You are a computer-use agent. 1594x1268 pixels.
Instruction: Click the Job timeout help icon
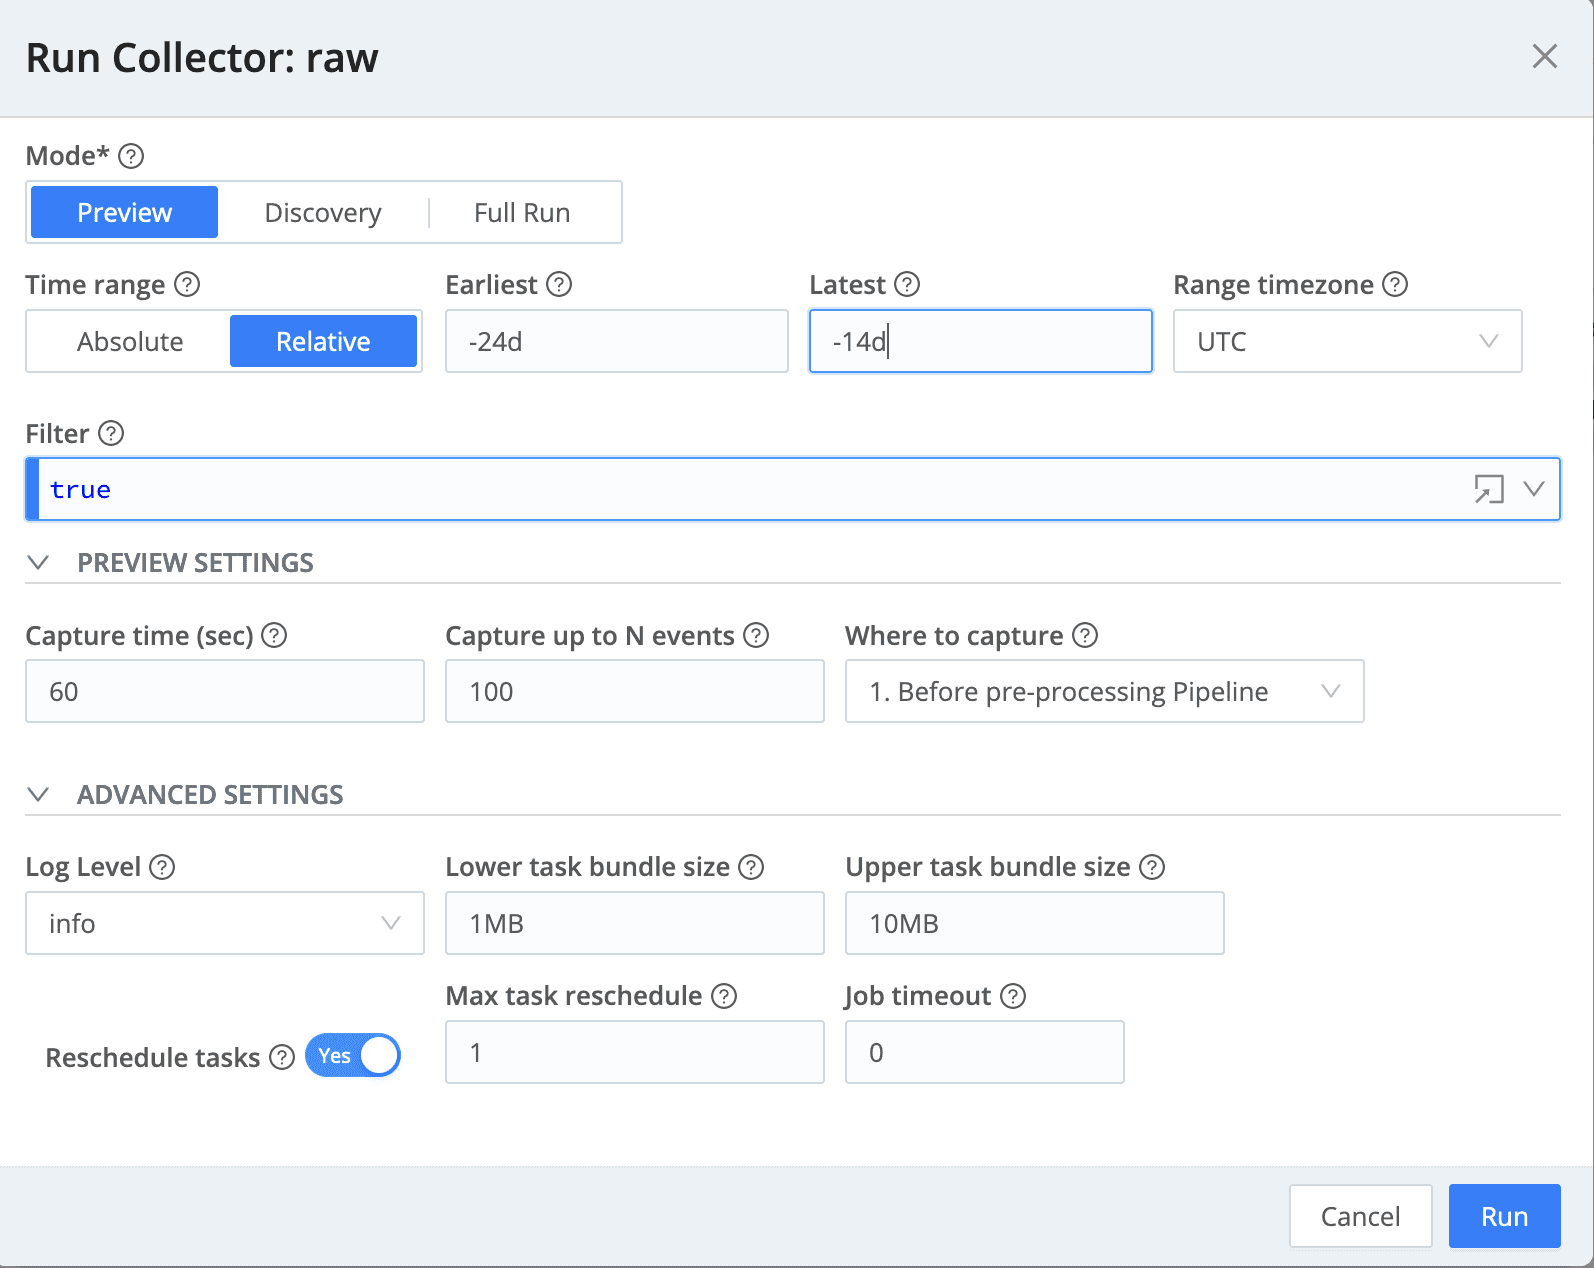click(1013, 996)
